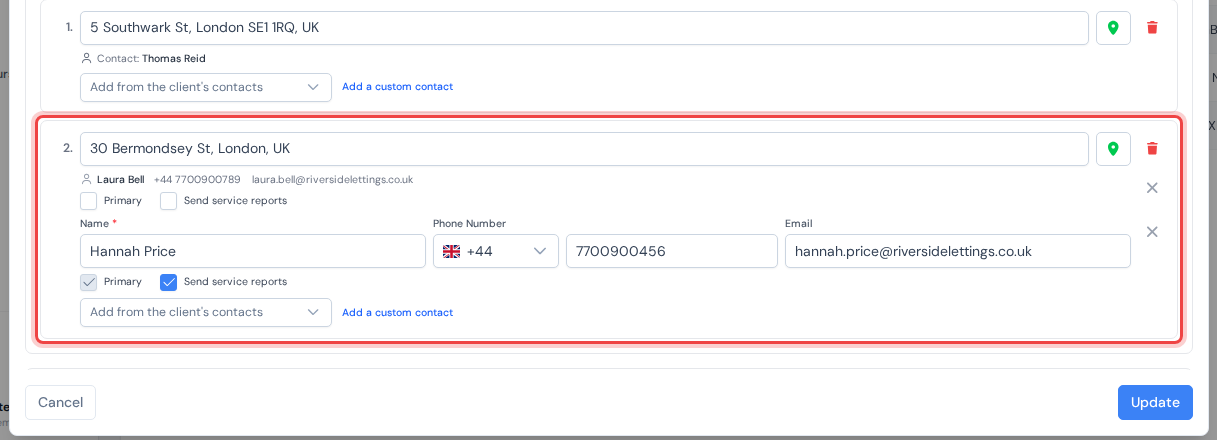Delete the 30 Bermondsey St address row
Image resolution: width=1217 pixels, height=440 pixels.
click(x=1152, y=149)
